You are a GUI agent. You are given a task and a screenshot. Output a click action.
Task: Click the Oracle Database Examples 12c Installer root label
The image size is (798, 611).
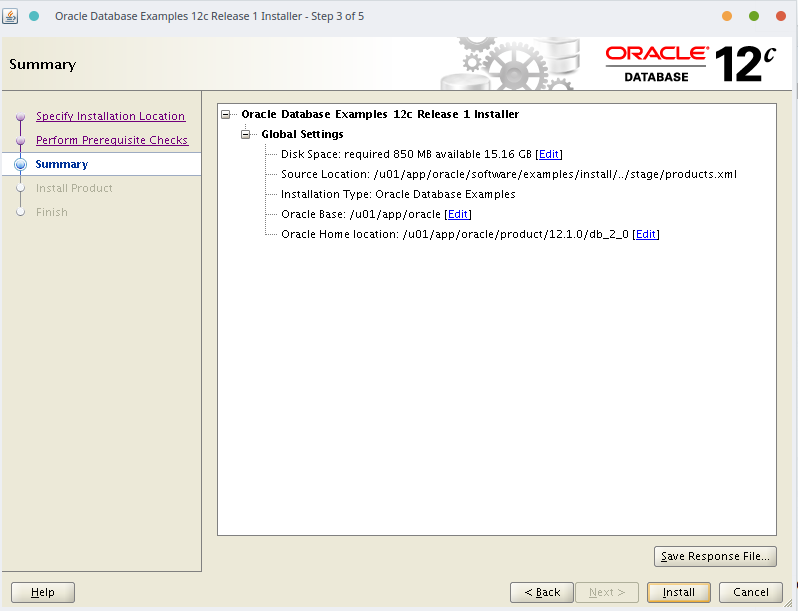coord(380,114)
